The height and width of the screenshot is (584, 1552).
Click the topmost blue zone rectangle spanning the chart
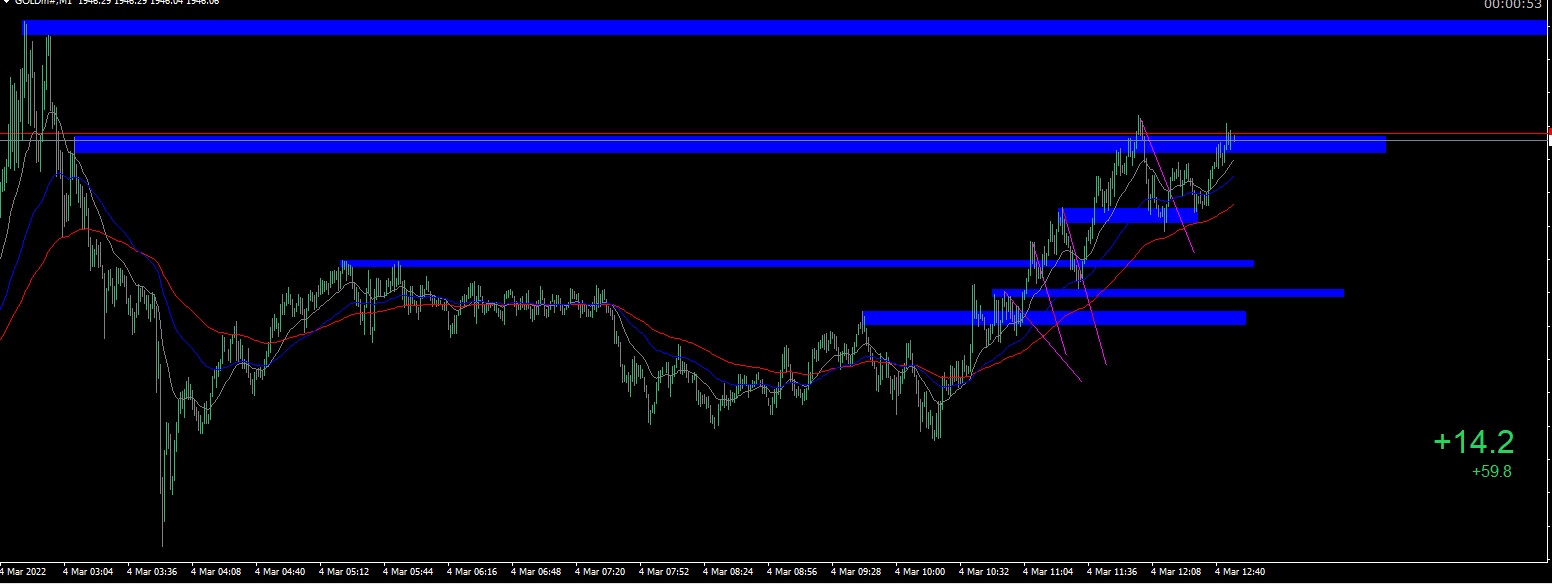(x=785, y=28)
